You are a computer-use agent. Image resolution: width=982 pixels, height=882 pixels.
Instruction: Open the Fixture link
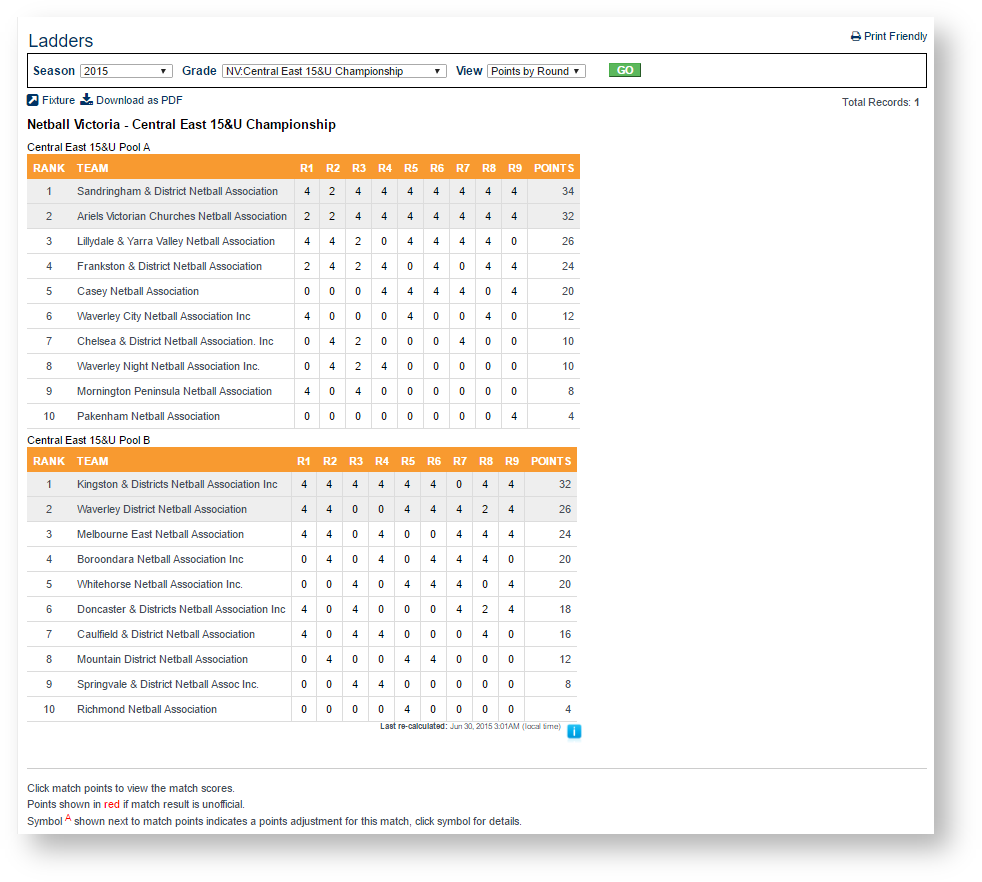pos(58,100)
